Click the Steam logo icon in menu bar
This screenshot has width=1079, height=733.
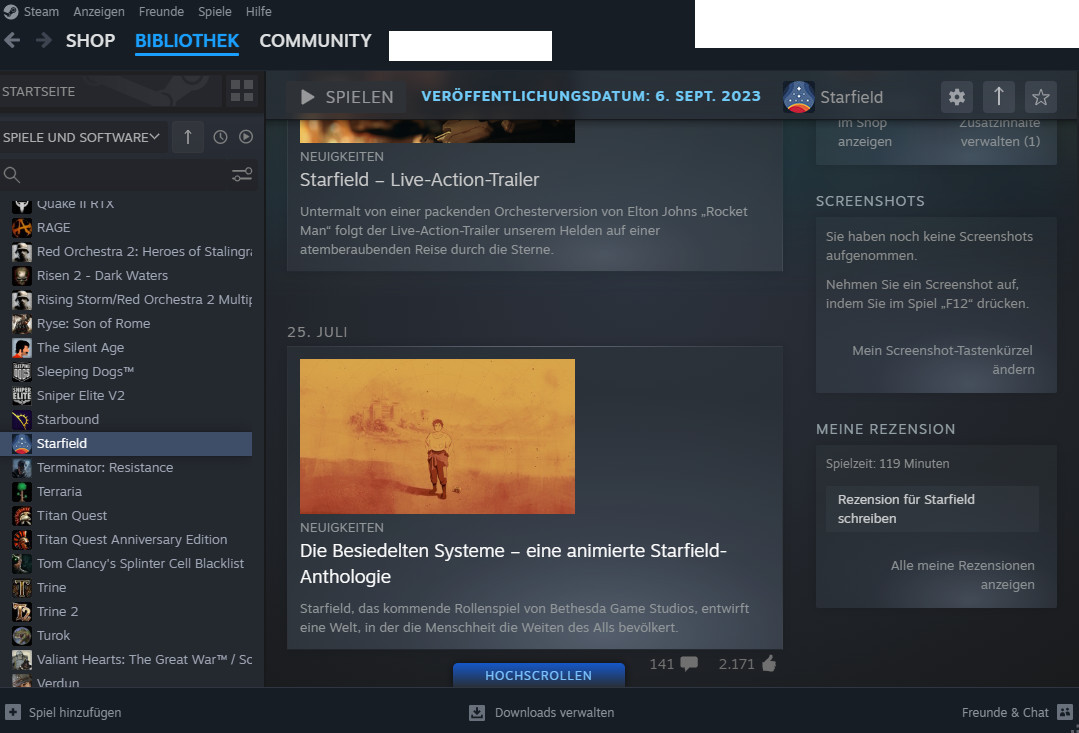point(11,11)
